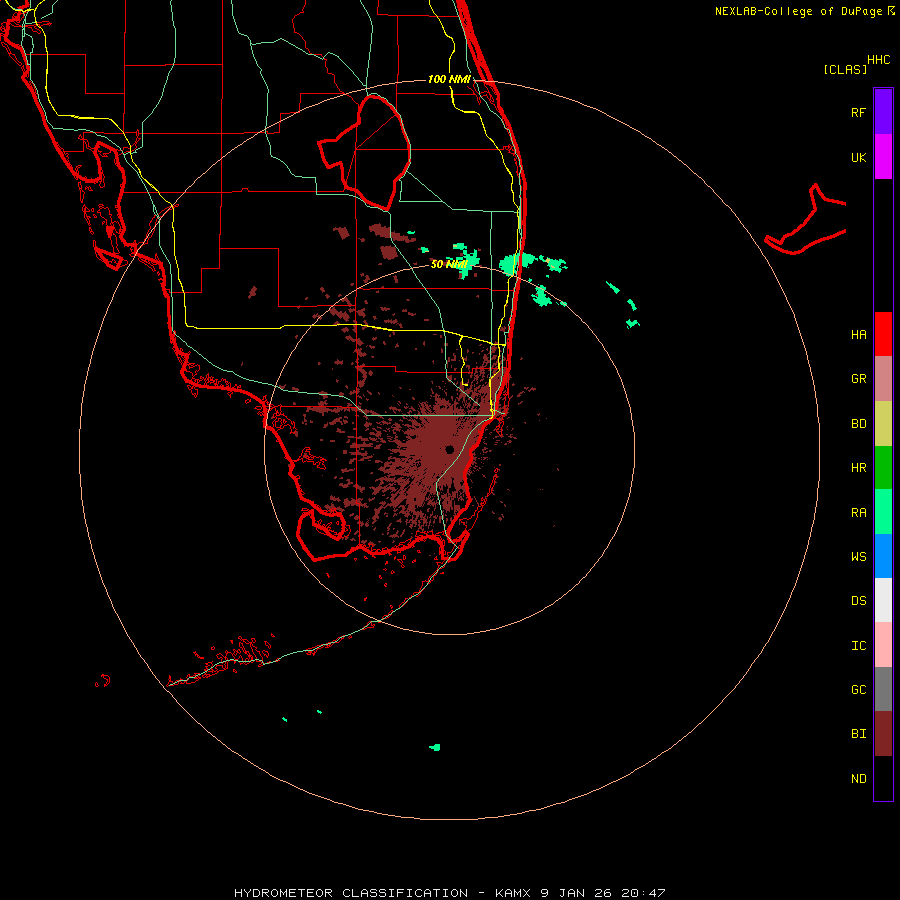Viewport: 900px width, 900px height.
Task: Click the KAMX station identifier
Action: [513, 893]
